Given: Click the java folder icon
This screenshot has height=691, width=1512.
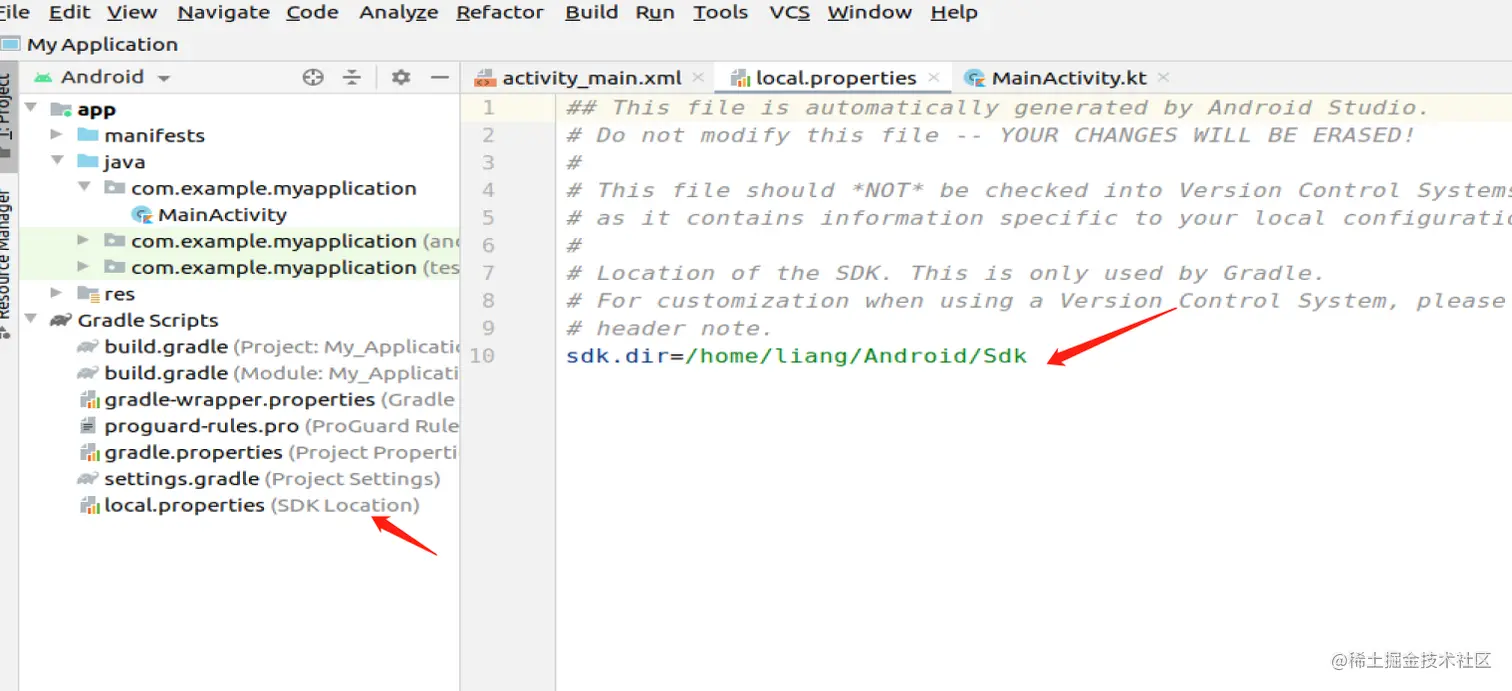Looking at the screenshot, I should pos(88,161).
